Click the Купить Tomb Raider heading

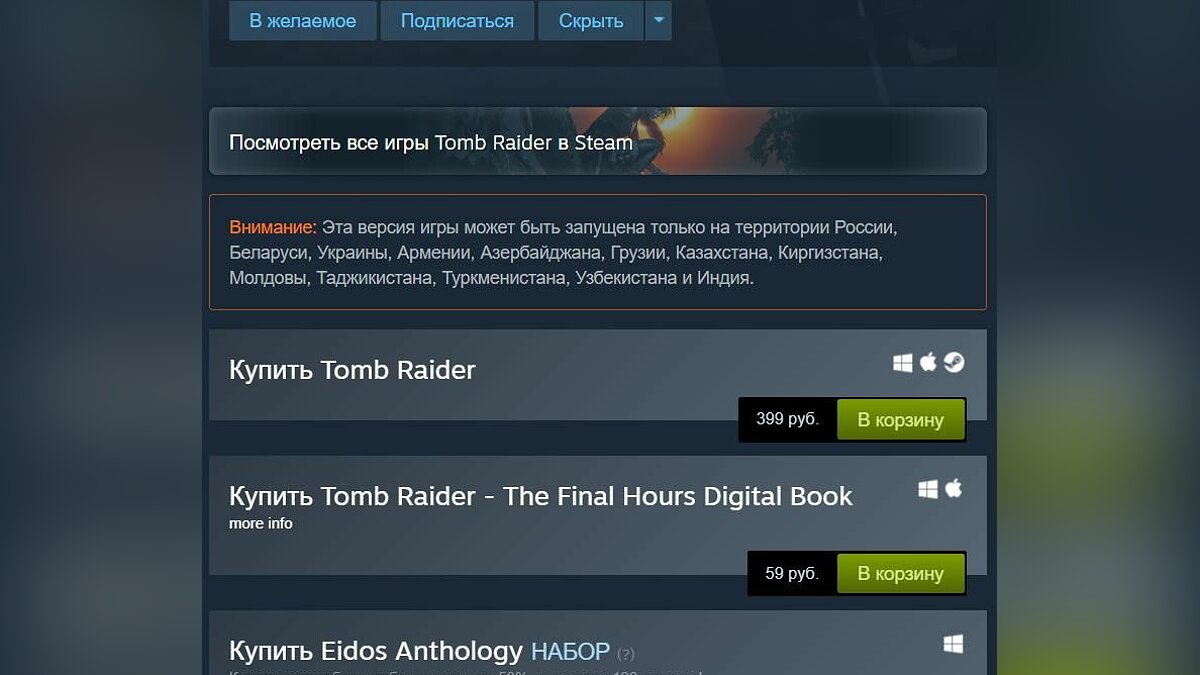coord(352,370)
